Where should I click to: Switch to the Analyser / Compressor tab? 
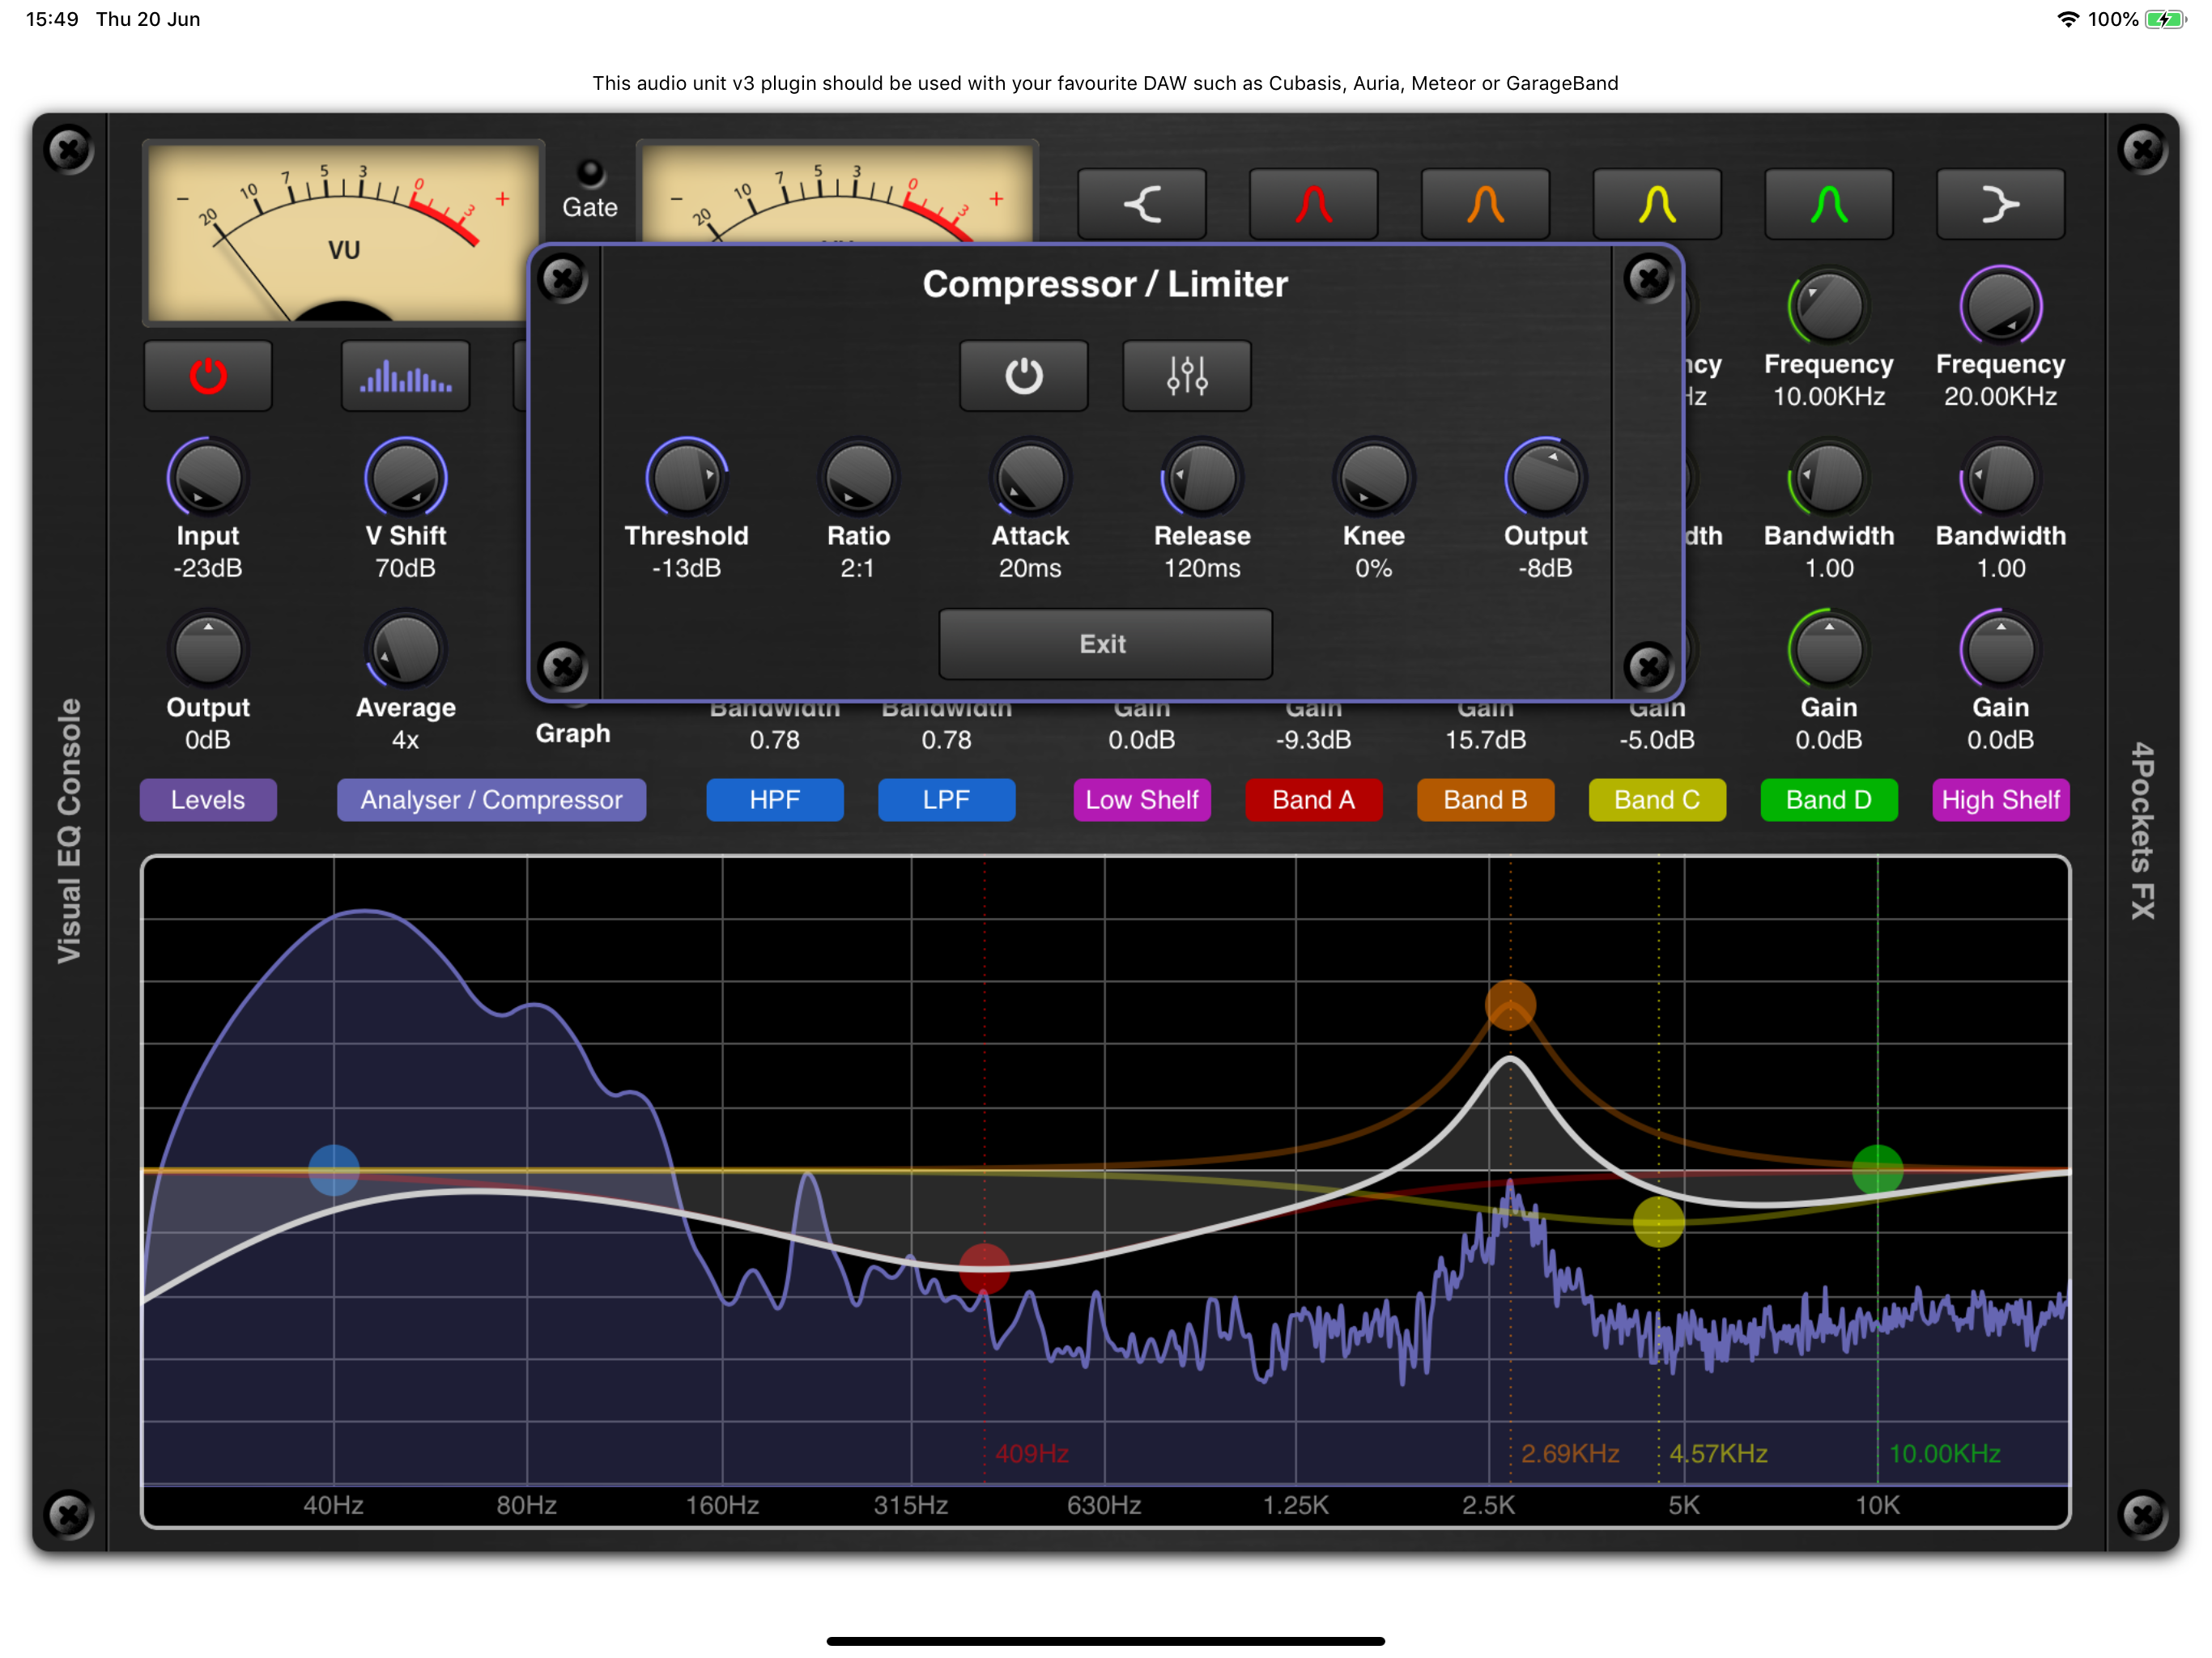pyautogui.click(x=491, y=799)
